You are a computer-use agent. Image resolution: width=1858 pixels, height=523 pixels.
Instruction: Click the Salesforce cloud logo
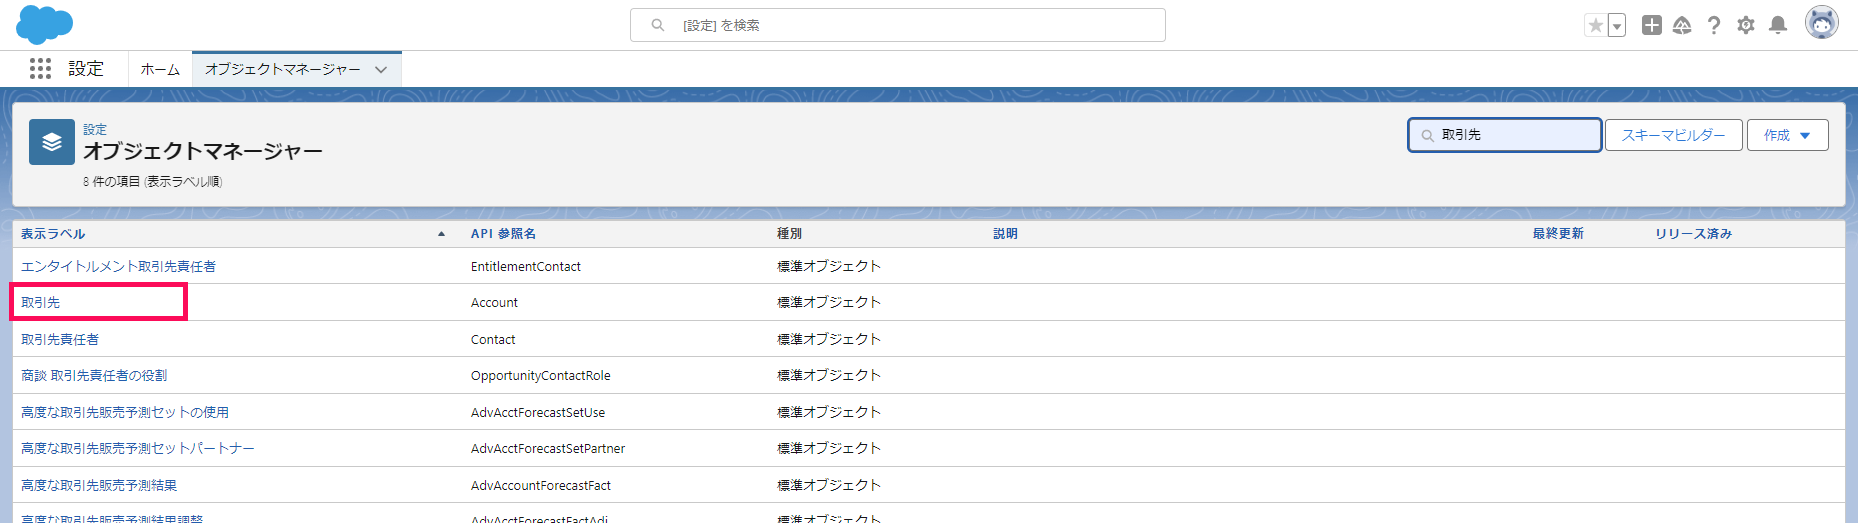[x=45, y=24]
